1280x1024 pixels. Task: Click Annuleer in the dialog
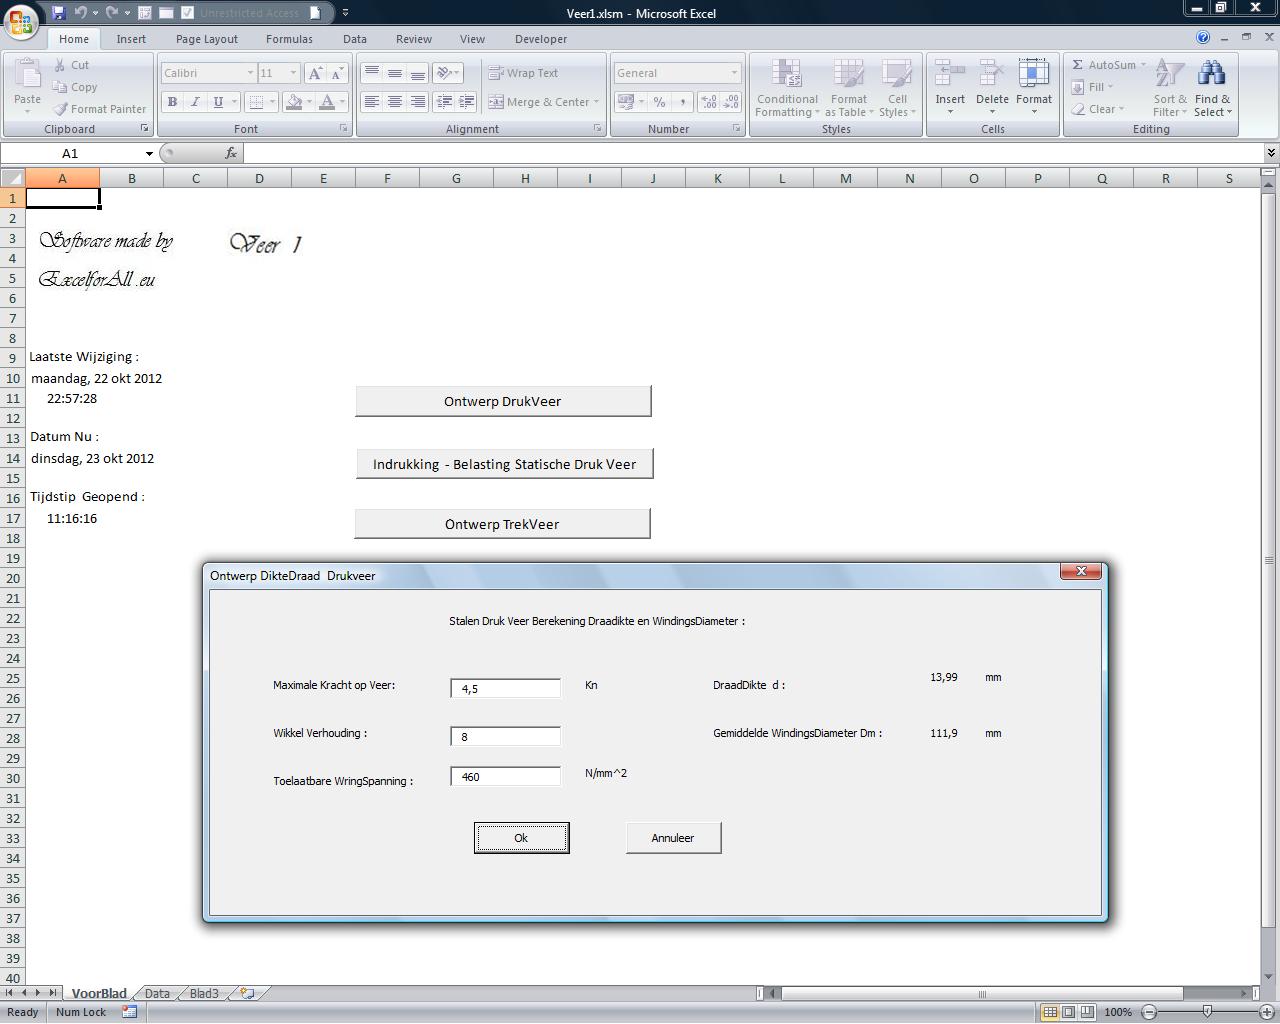[x=673, y=838]
